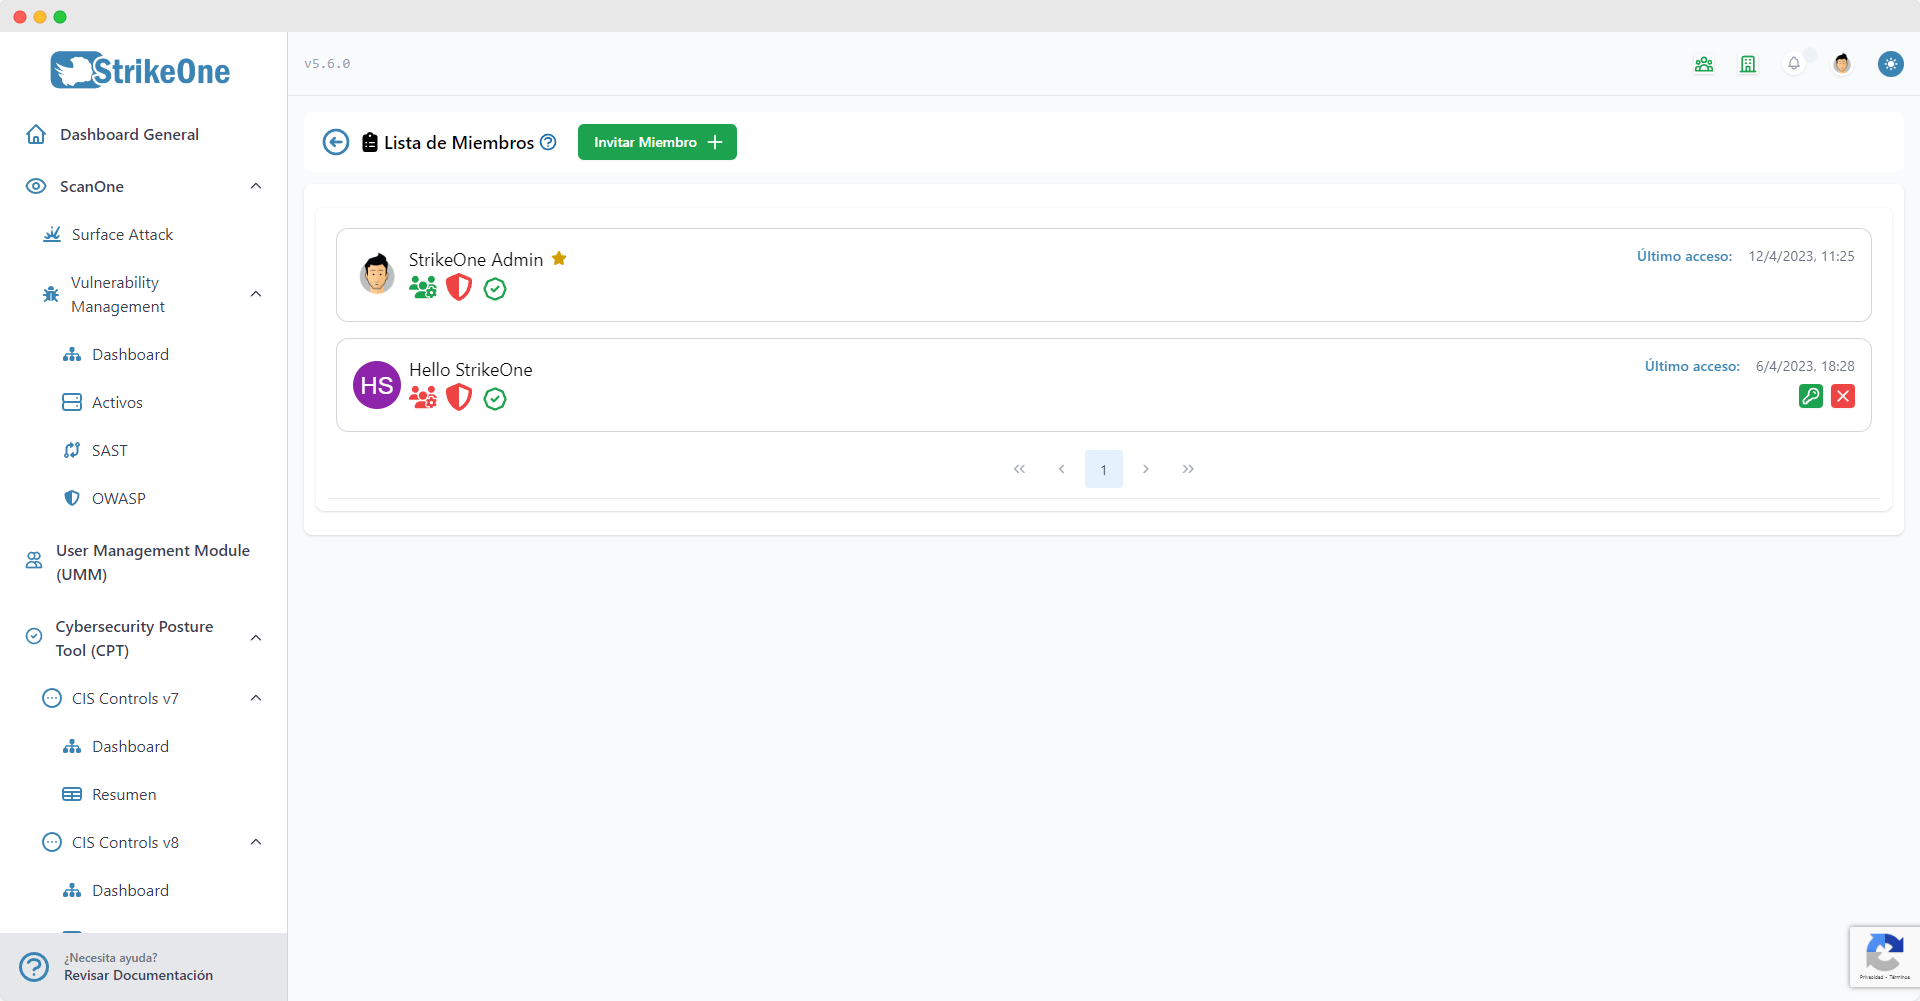
Task: Click the green key button for Hello StrikeOne
Action: click(x=1811, y=396)
